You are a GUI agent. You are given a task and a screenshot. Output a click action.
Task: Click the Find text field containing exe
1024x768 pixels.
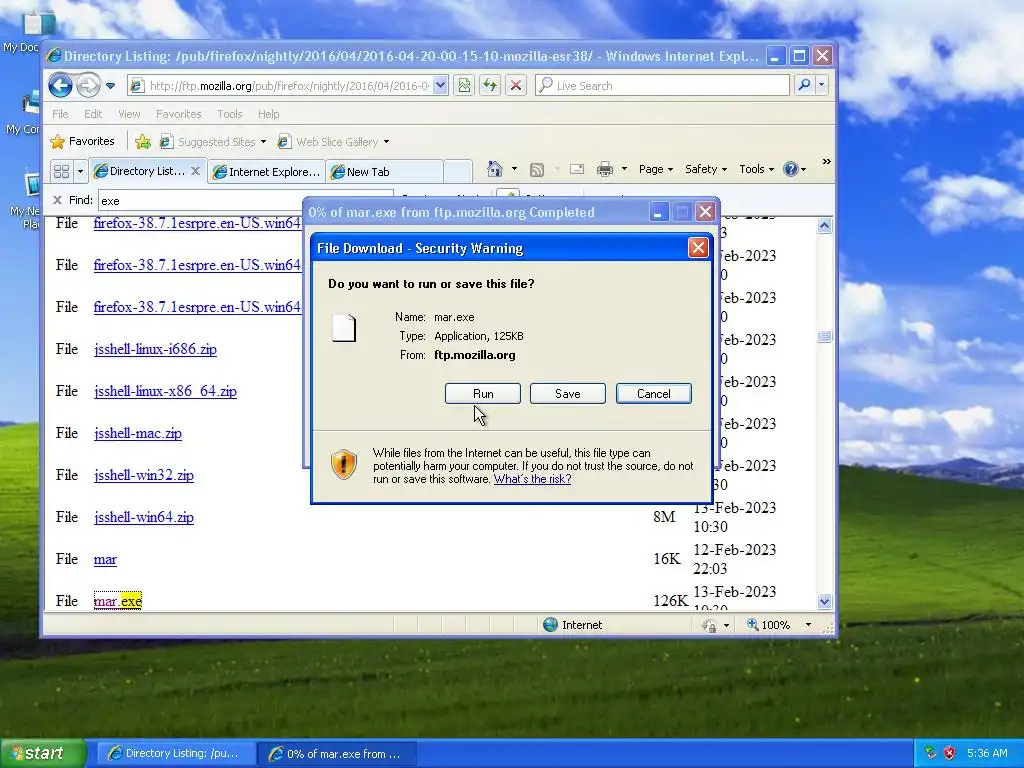tap(245, 200)
